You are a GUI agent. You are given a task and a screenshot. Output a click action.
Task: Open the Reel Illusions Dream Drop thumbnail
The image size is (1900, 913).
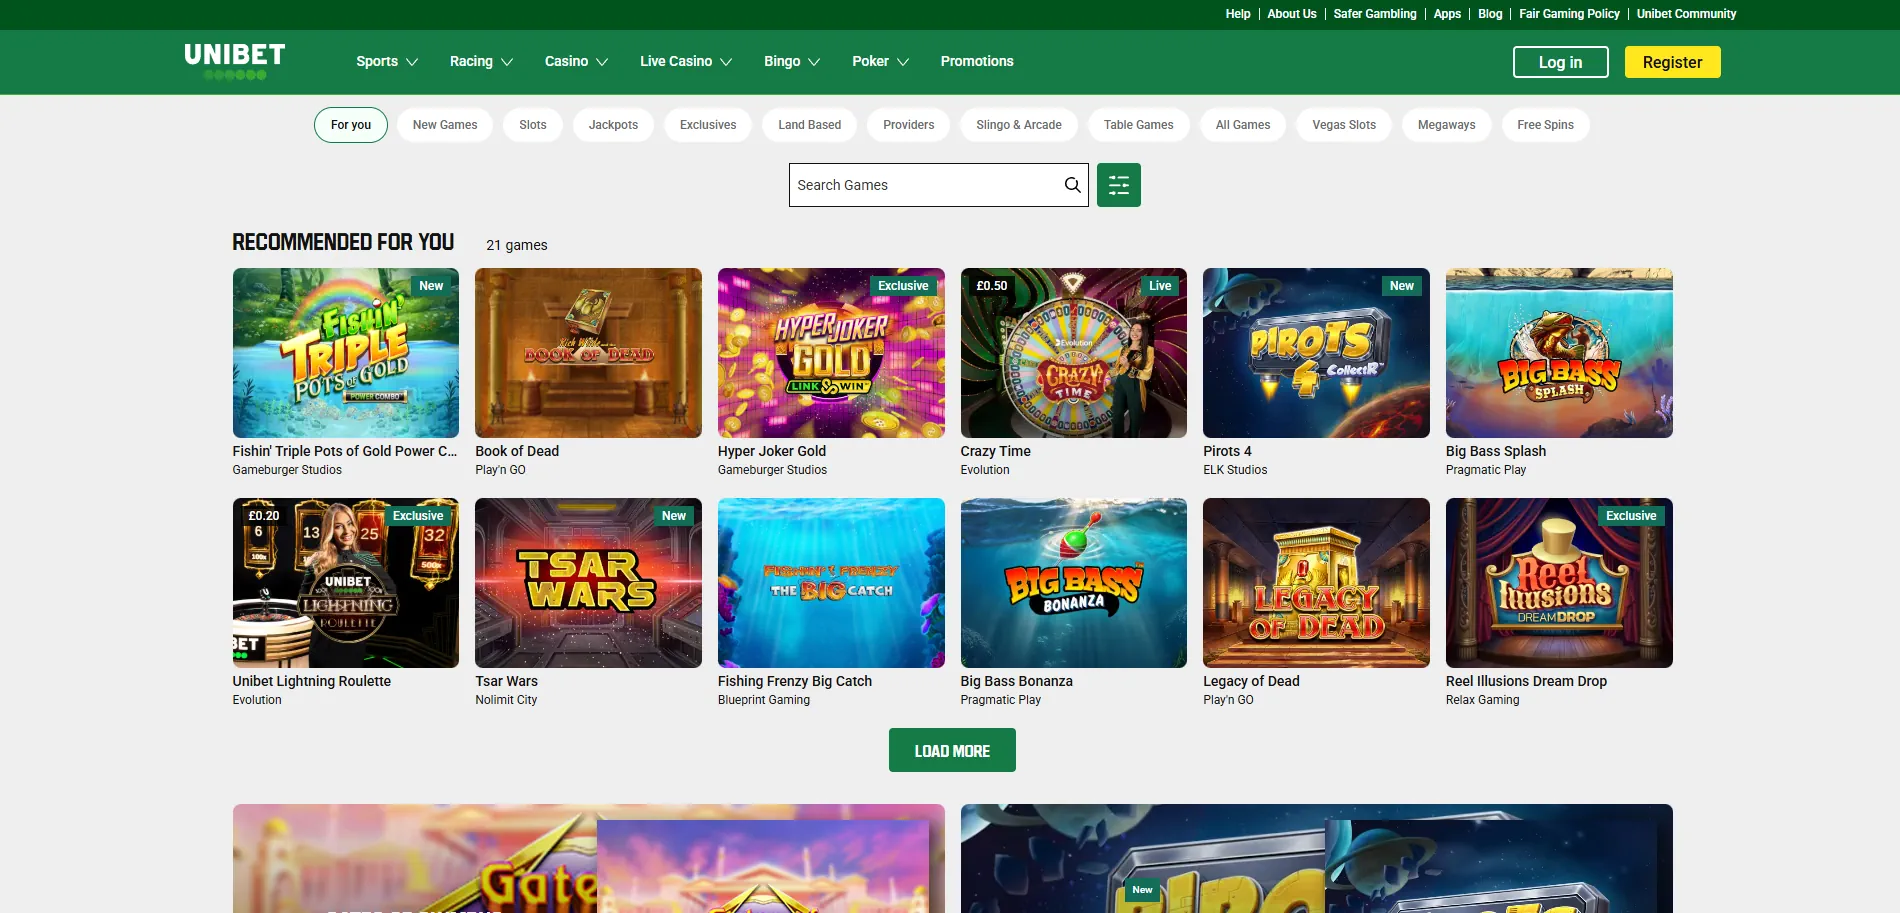(1559, 583)
